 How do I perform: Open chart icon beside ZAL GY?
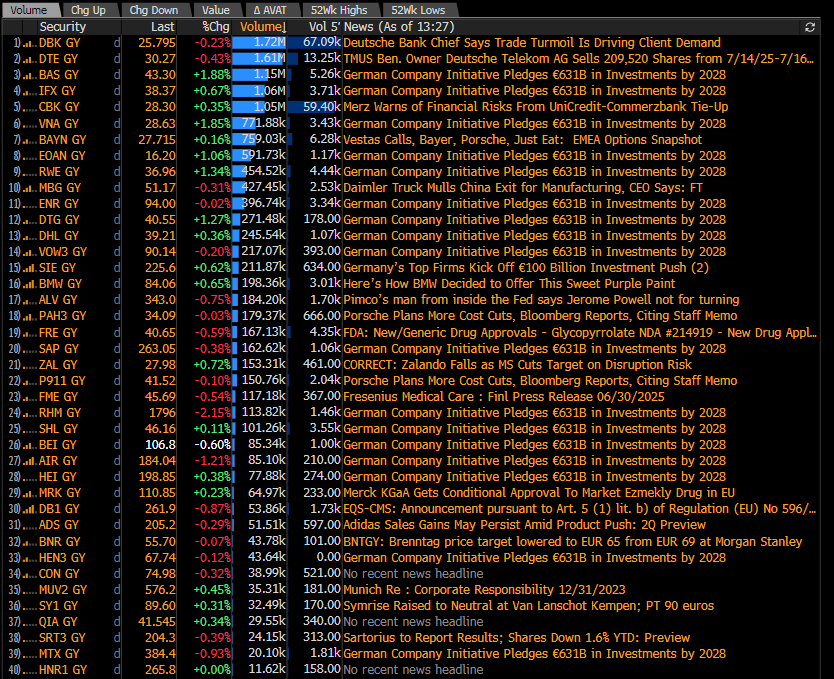click(29, 365)
